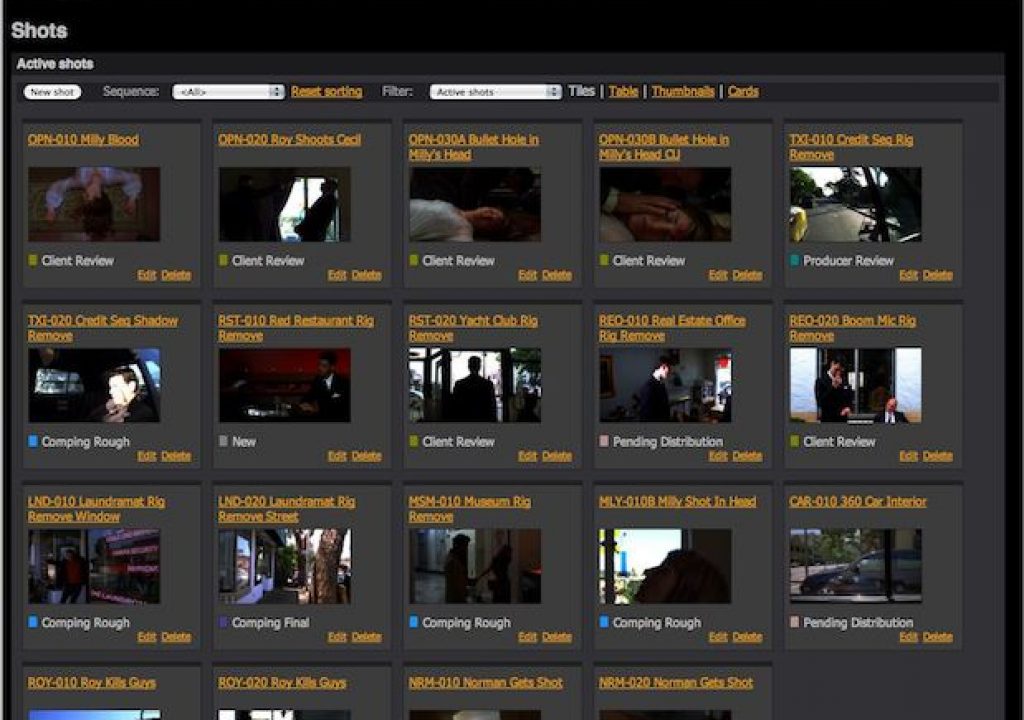Click OPN-010 Client Review olive swatch
The image size is (1024, 720).
pos(33,260)
